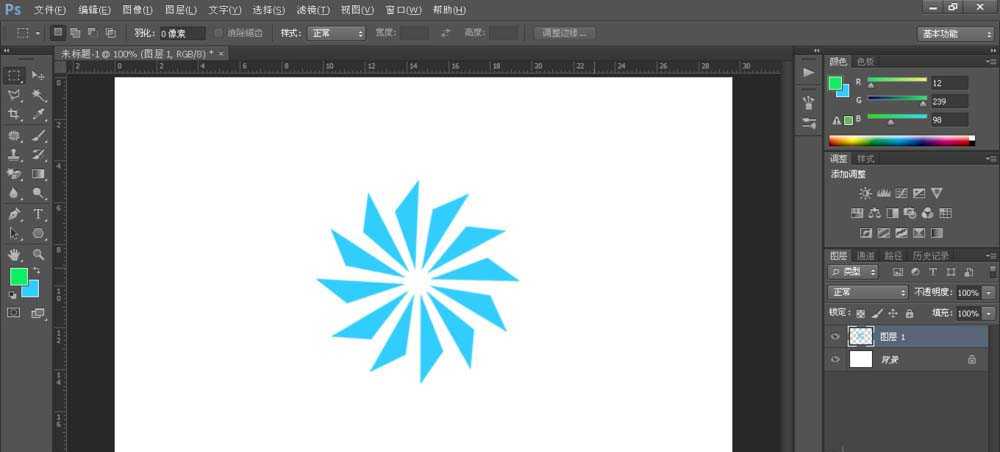1000x452 pixels.
Task: Select the Crop tool
Action: 14,116
